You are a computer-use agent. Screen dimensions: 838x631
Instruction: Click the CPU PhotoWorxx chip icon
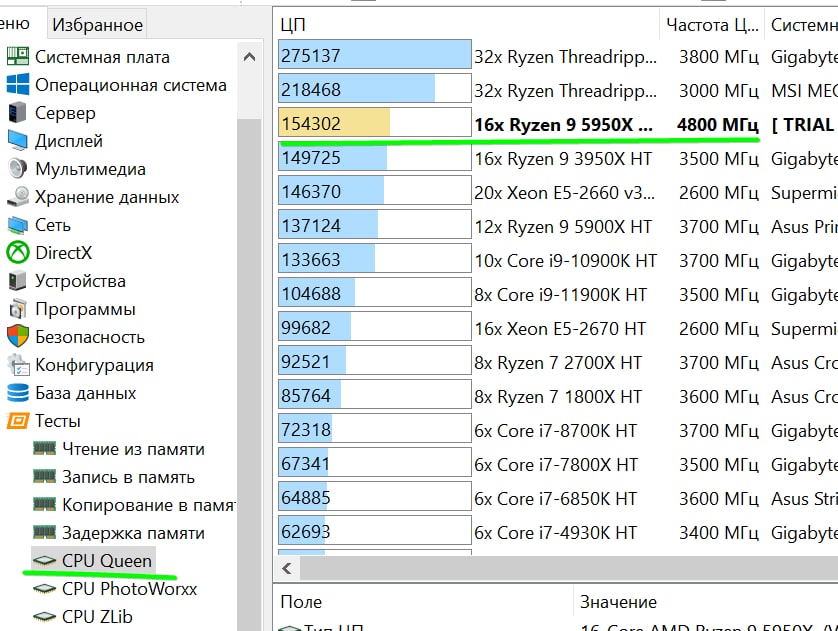[44, 589]
